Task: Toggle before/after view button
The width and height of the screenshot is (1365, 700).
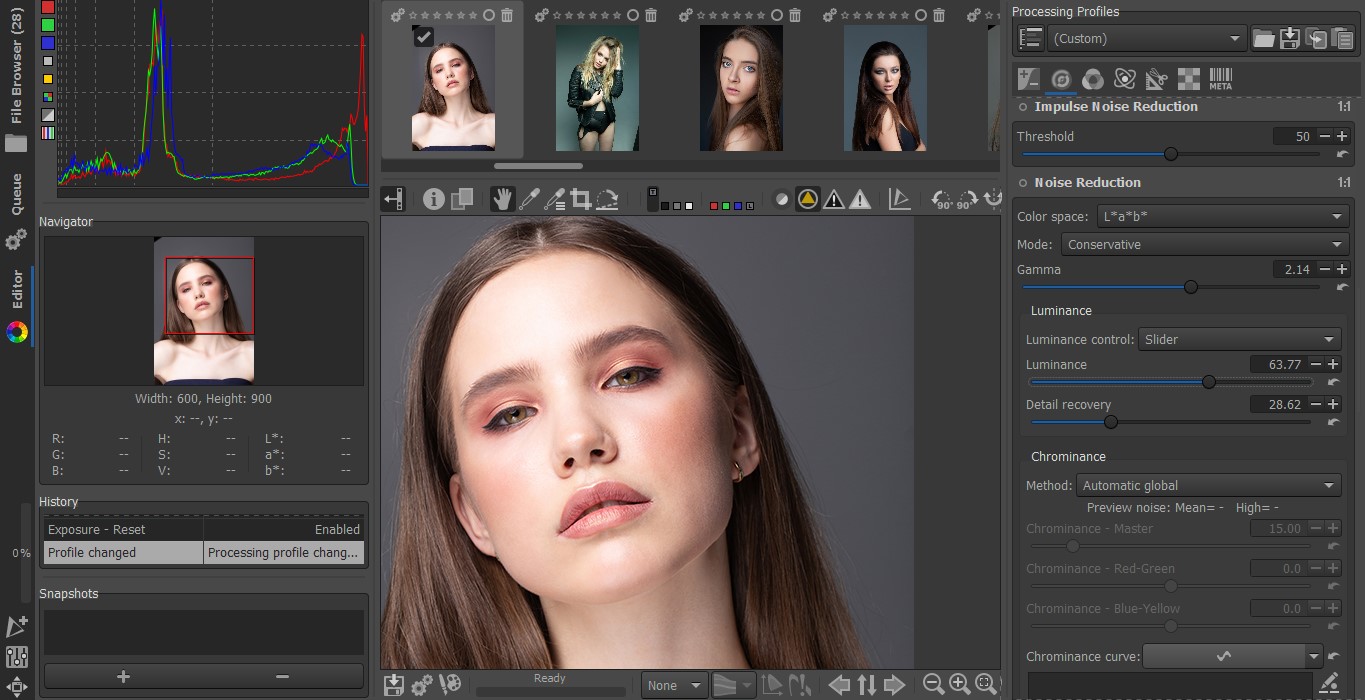Action: (461, 199)
